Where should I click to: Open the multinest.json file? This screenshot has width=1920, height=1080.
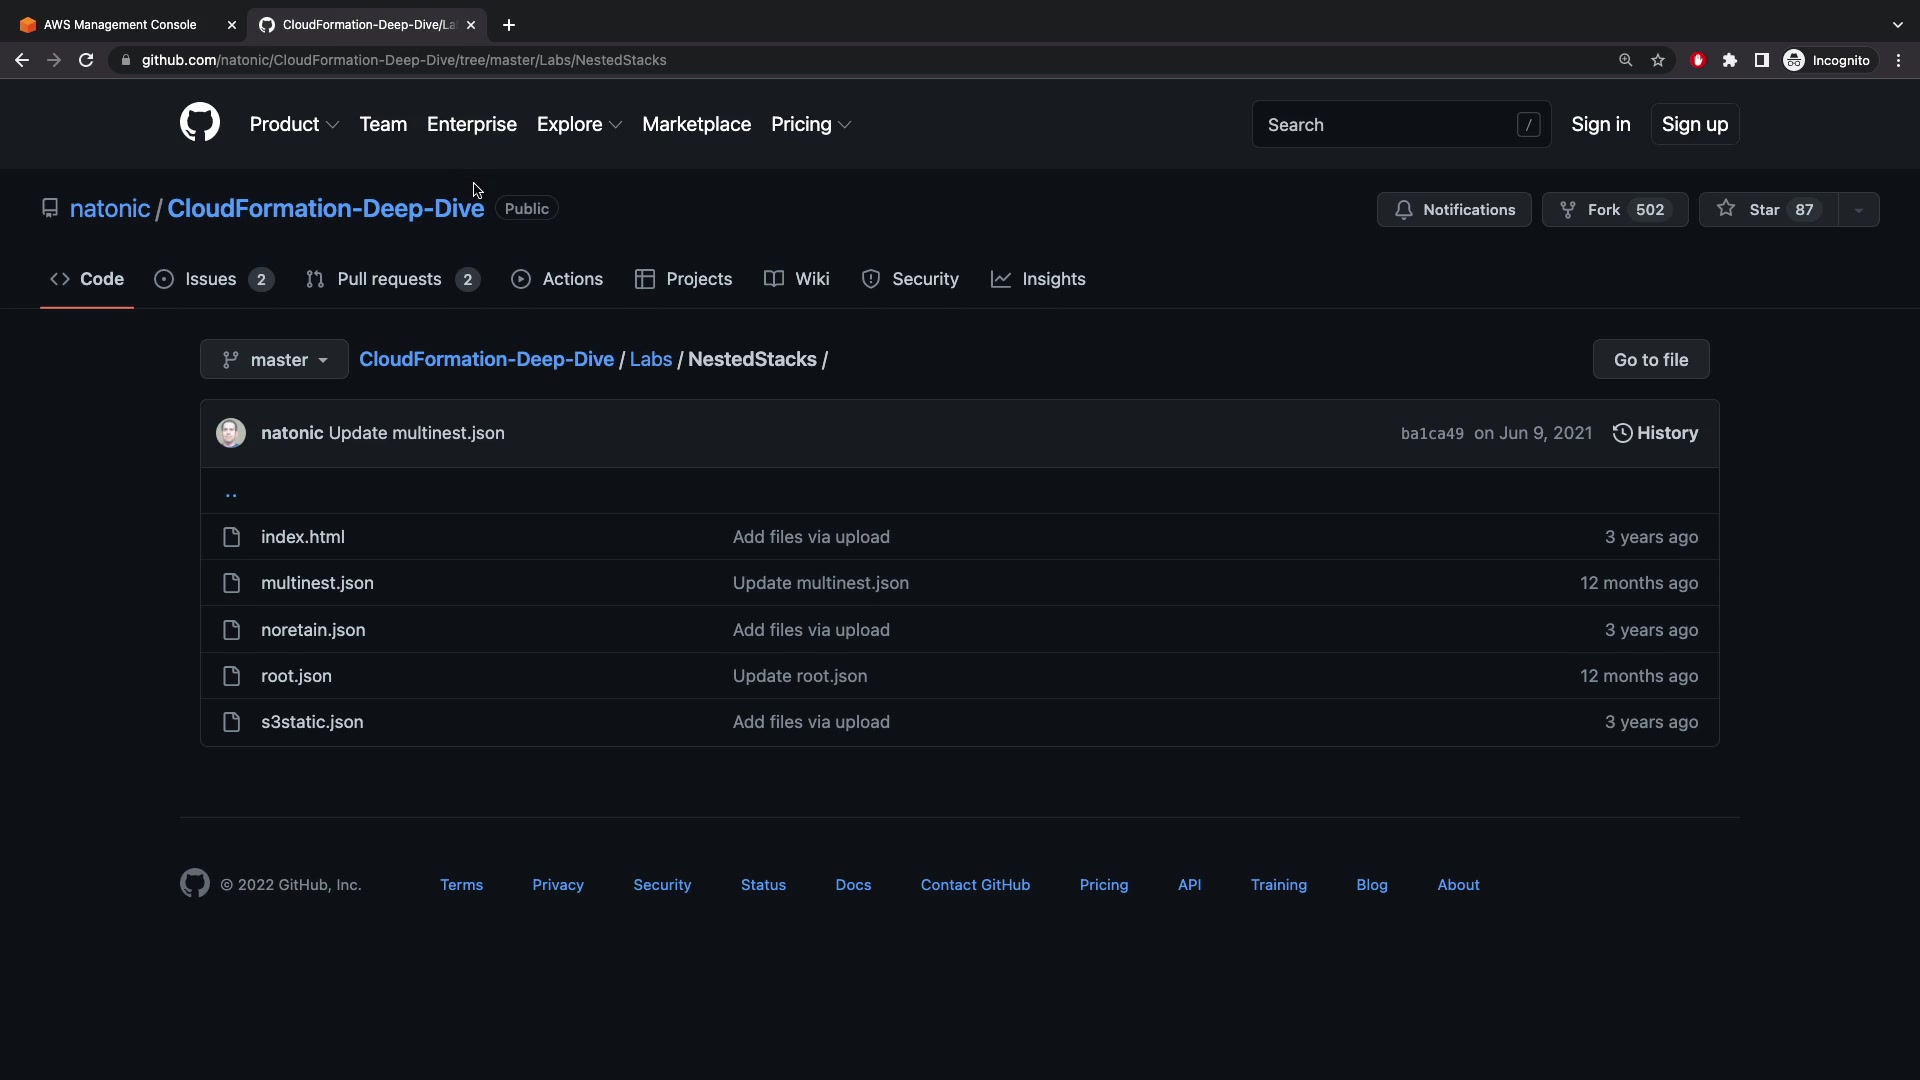tap(317, 583)
